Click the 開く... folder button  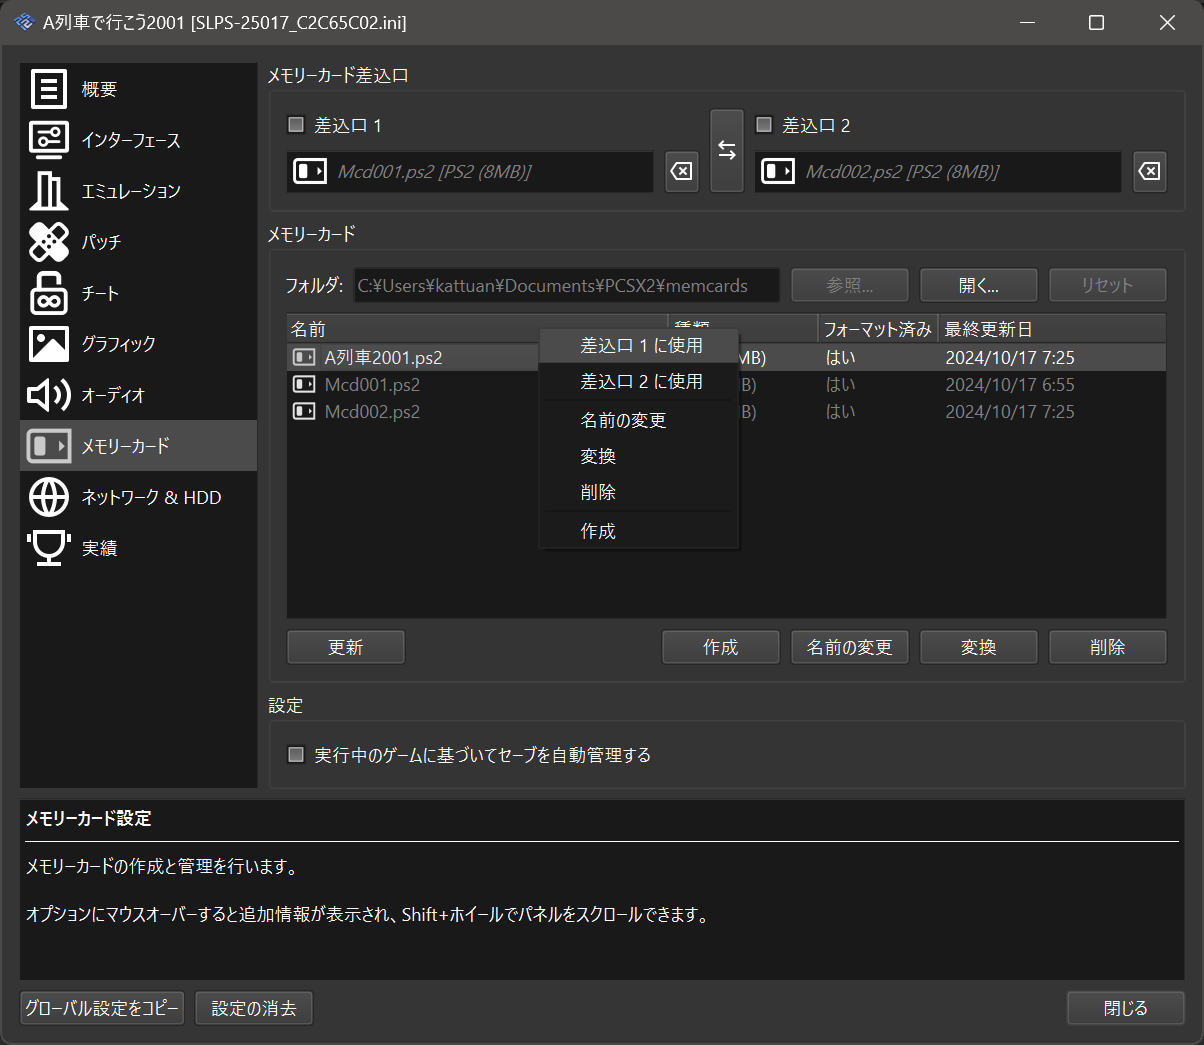pos(979,285)
